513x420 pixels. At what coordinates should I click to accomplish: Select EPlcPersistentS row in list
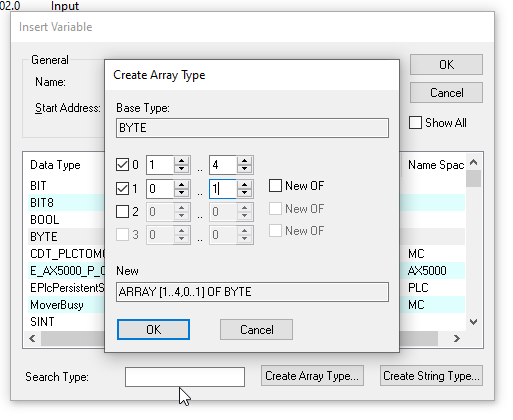(x=67, y=288)
